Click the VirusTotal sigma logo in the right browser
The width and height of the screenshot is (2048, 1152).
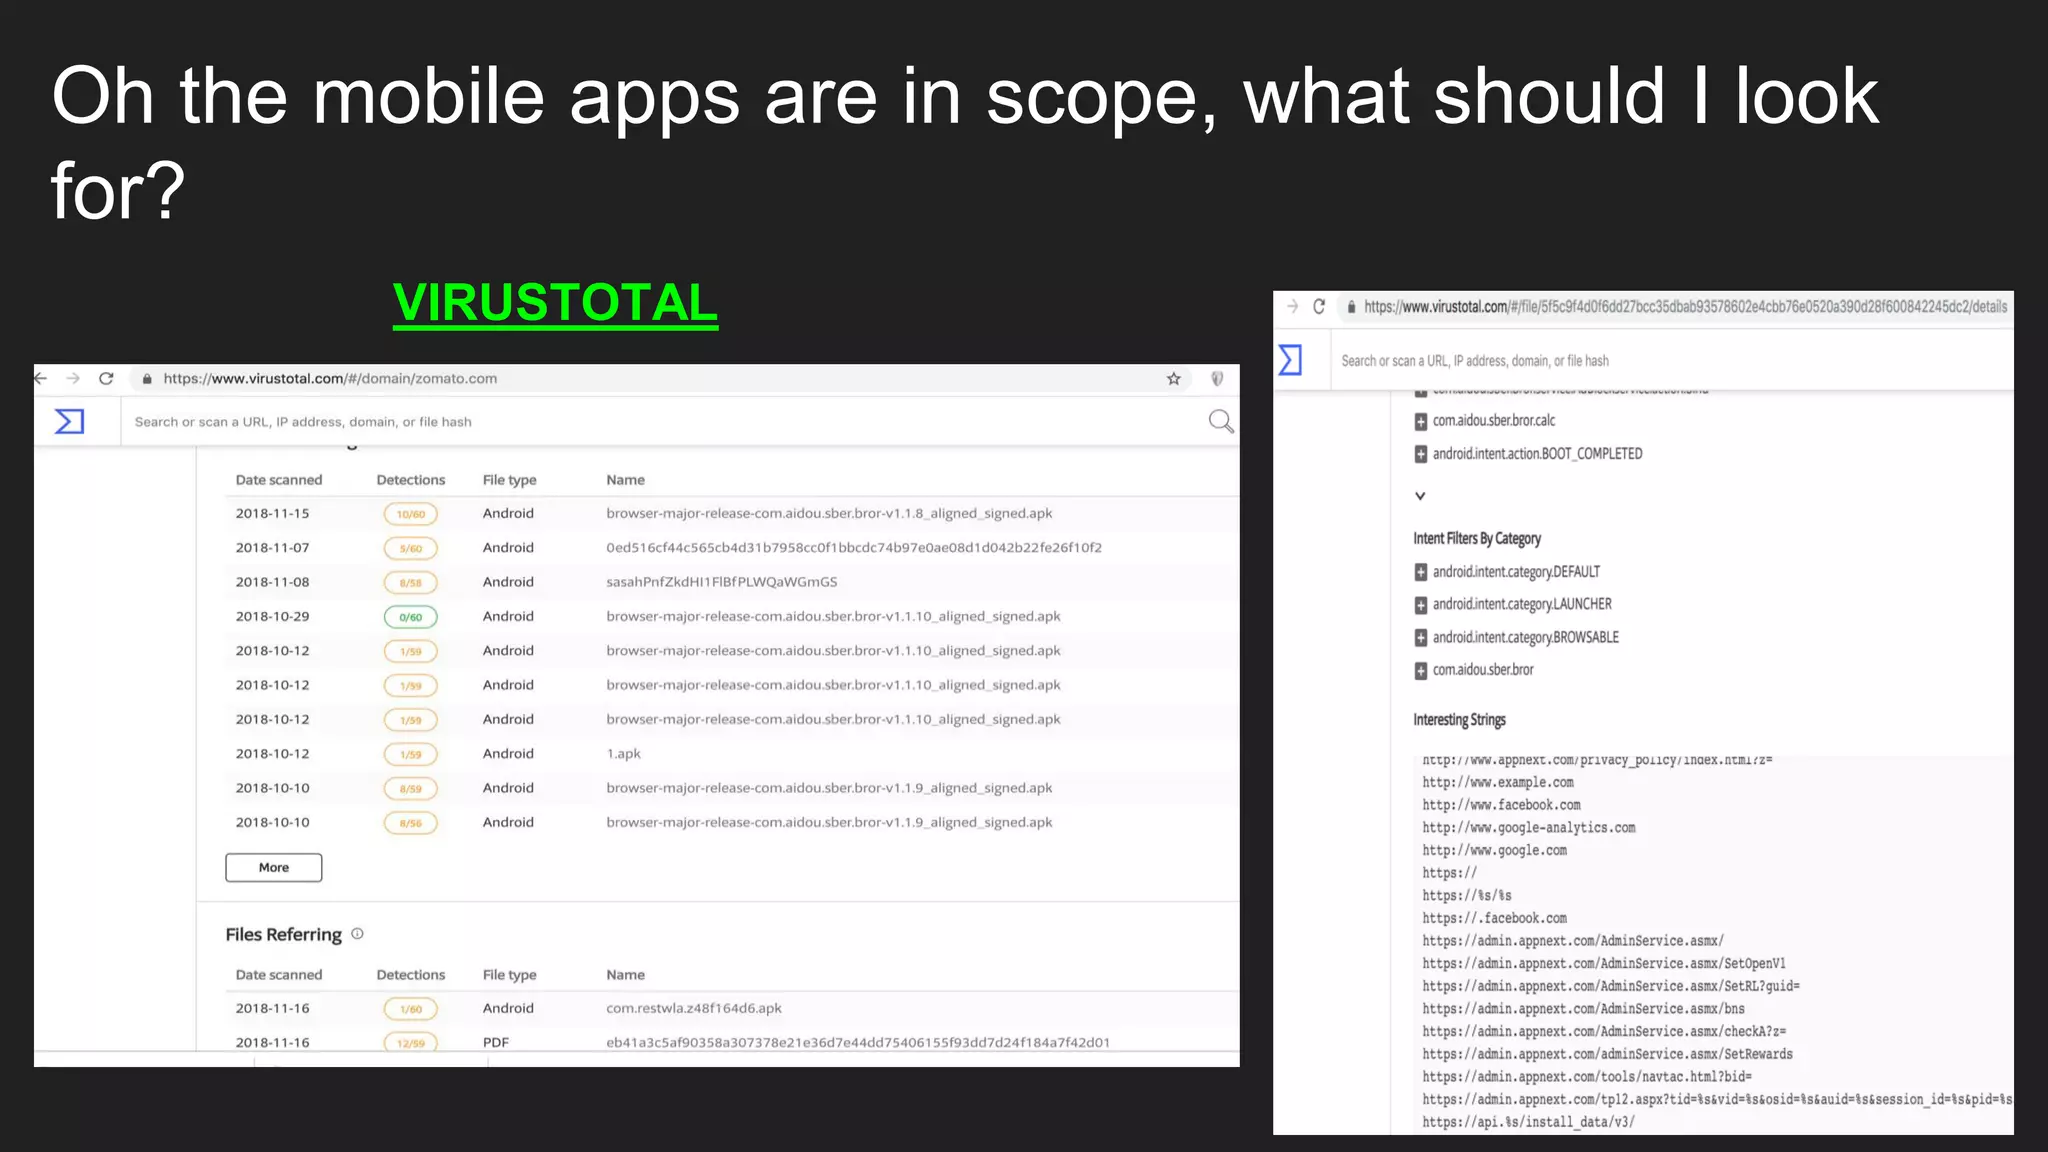tap(1290, 360)
